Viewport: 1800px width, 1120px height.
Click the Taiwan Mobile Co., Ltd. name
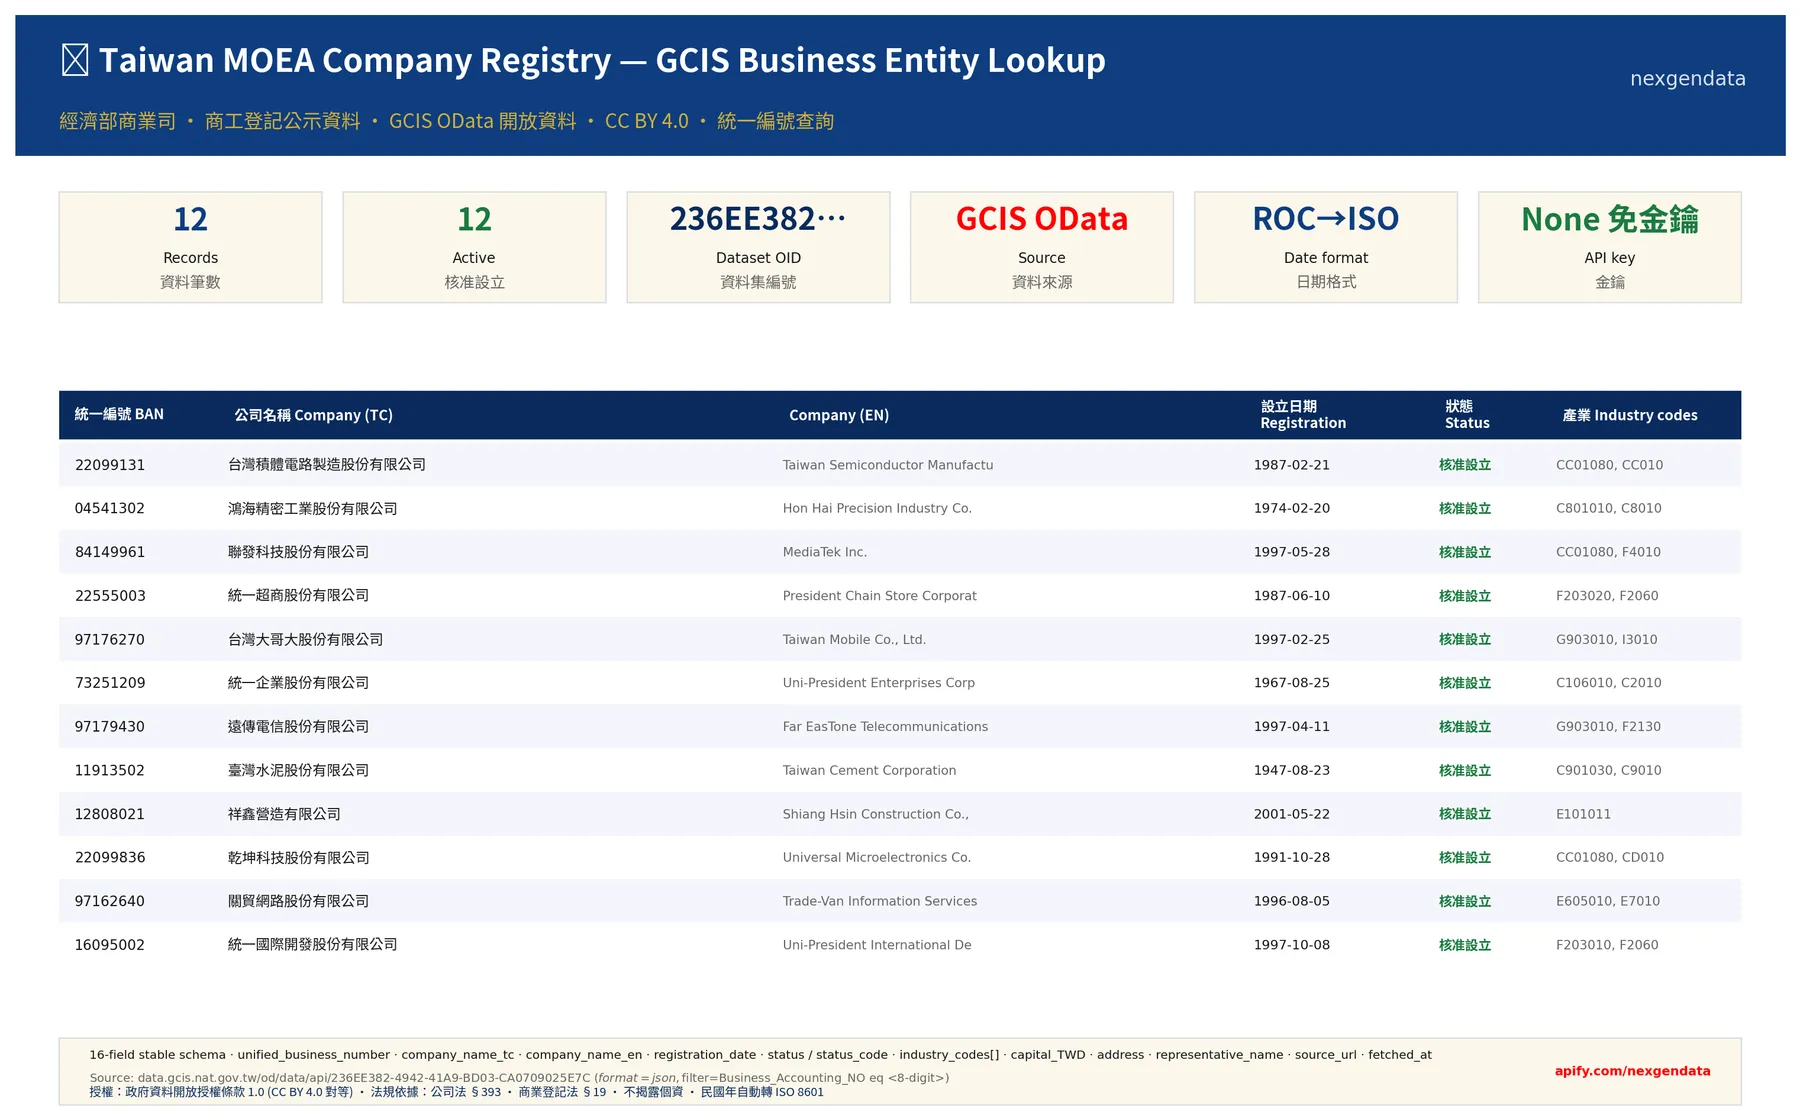(854, 639)
